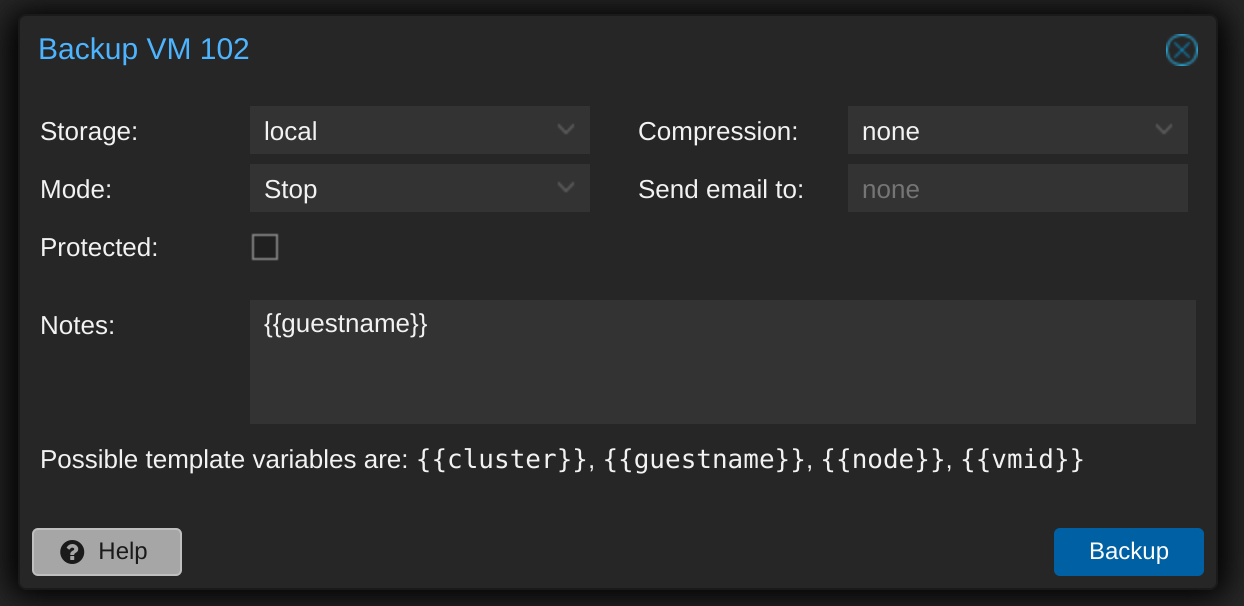The image size is (1244, 606).
Task: Click the question mark Help icon
Action: pyautogui.click(x=72, y=552)
